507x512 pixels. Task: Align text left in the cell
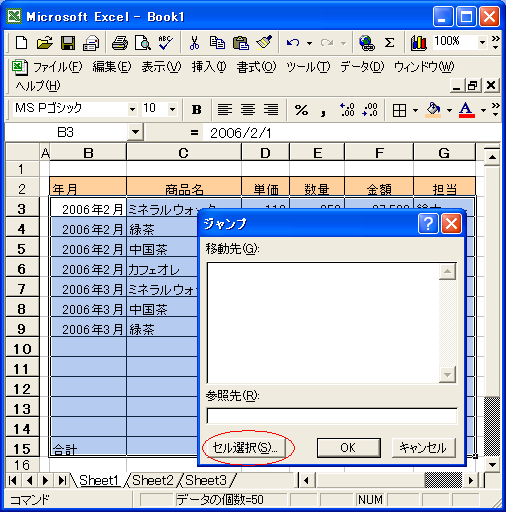(225, 110)
